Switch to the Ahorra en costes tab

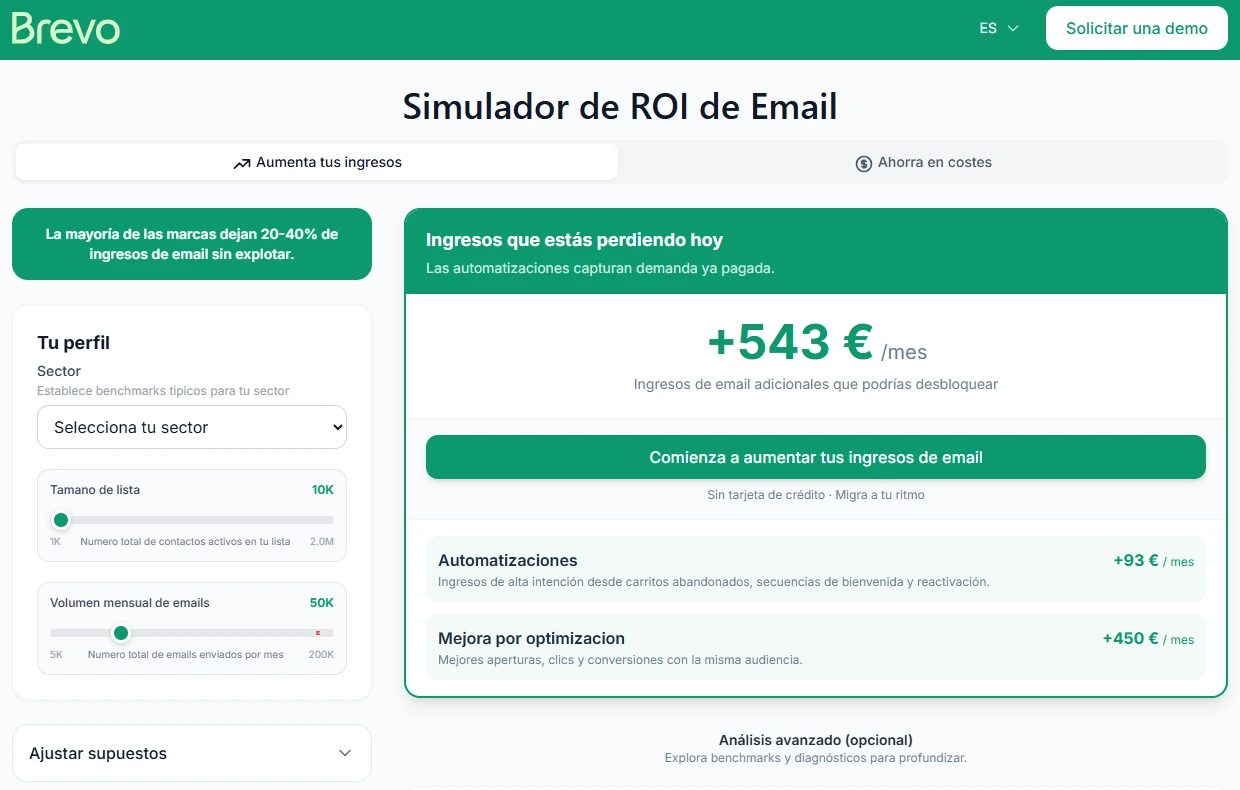[x=923, y=162]
